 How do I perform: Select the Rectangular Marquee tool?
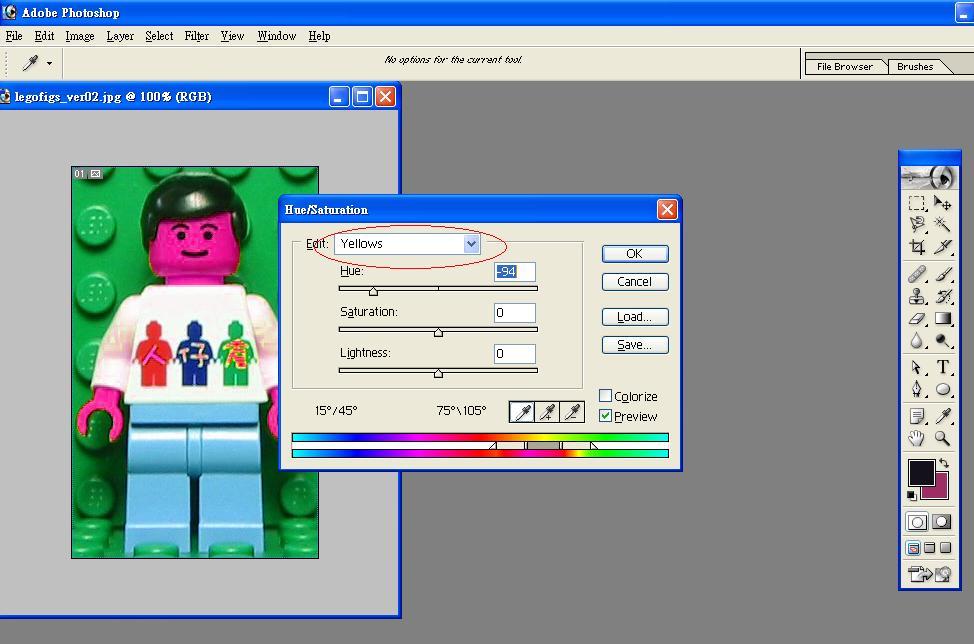pyautogui.click(x=917, y=204)
